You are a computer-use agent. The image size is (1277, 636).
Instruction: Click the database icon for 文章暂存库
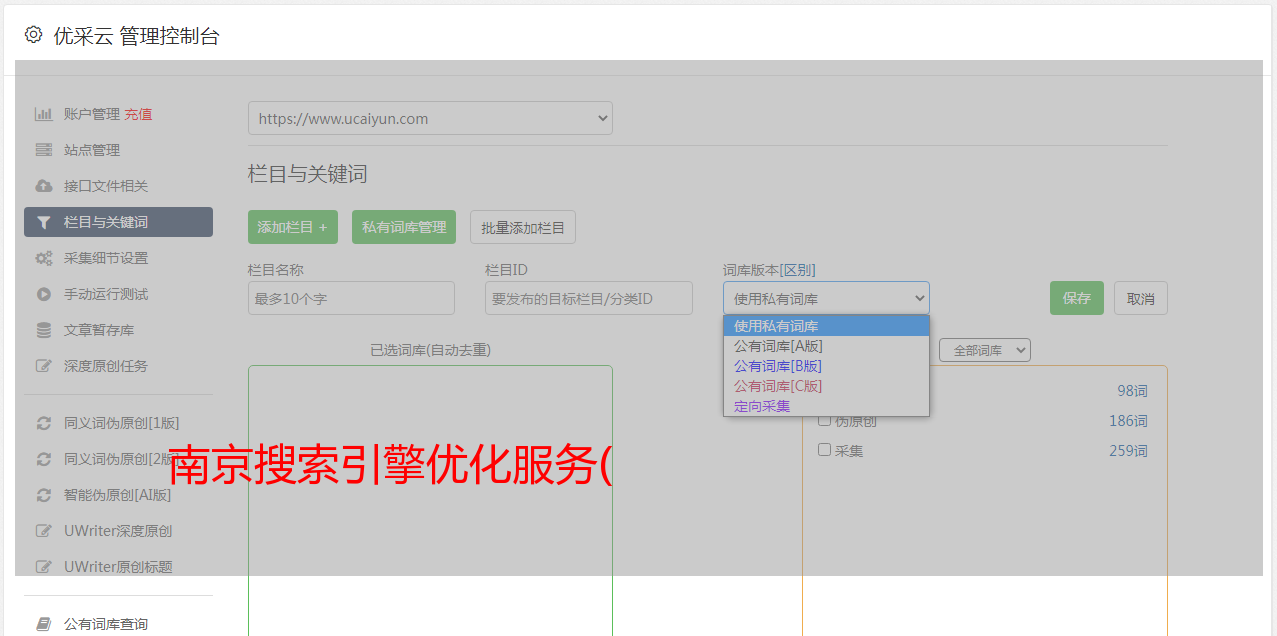[43, 330]
